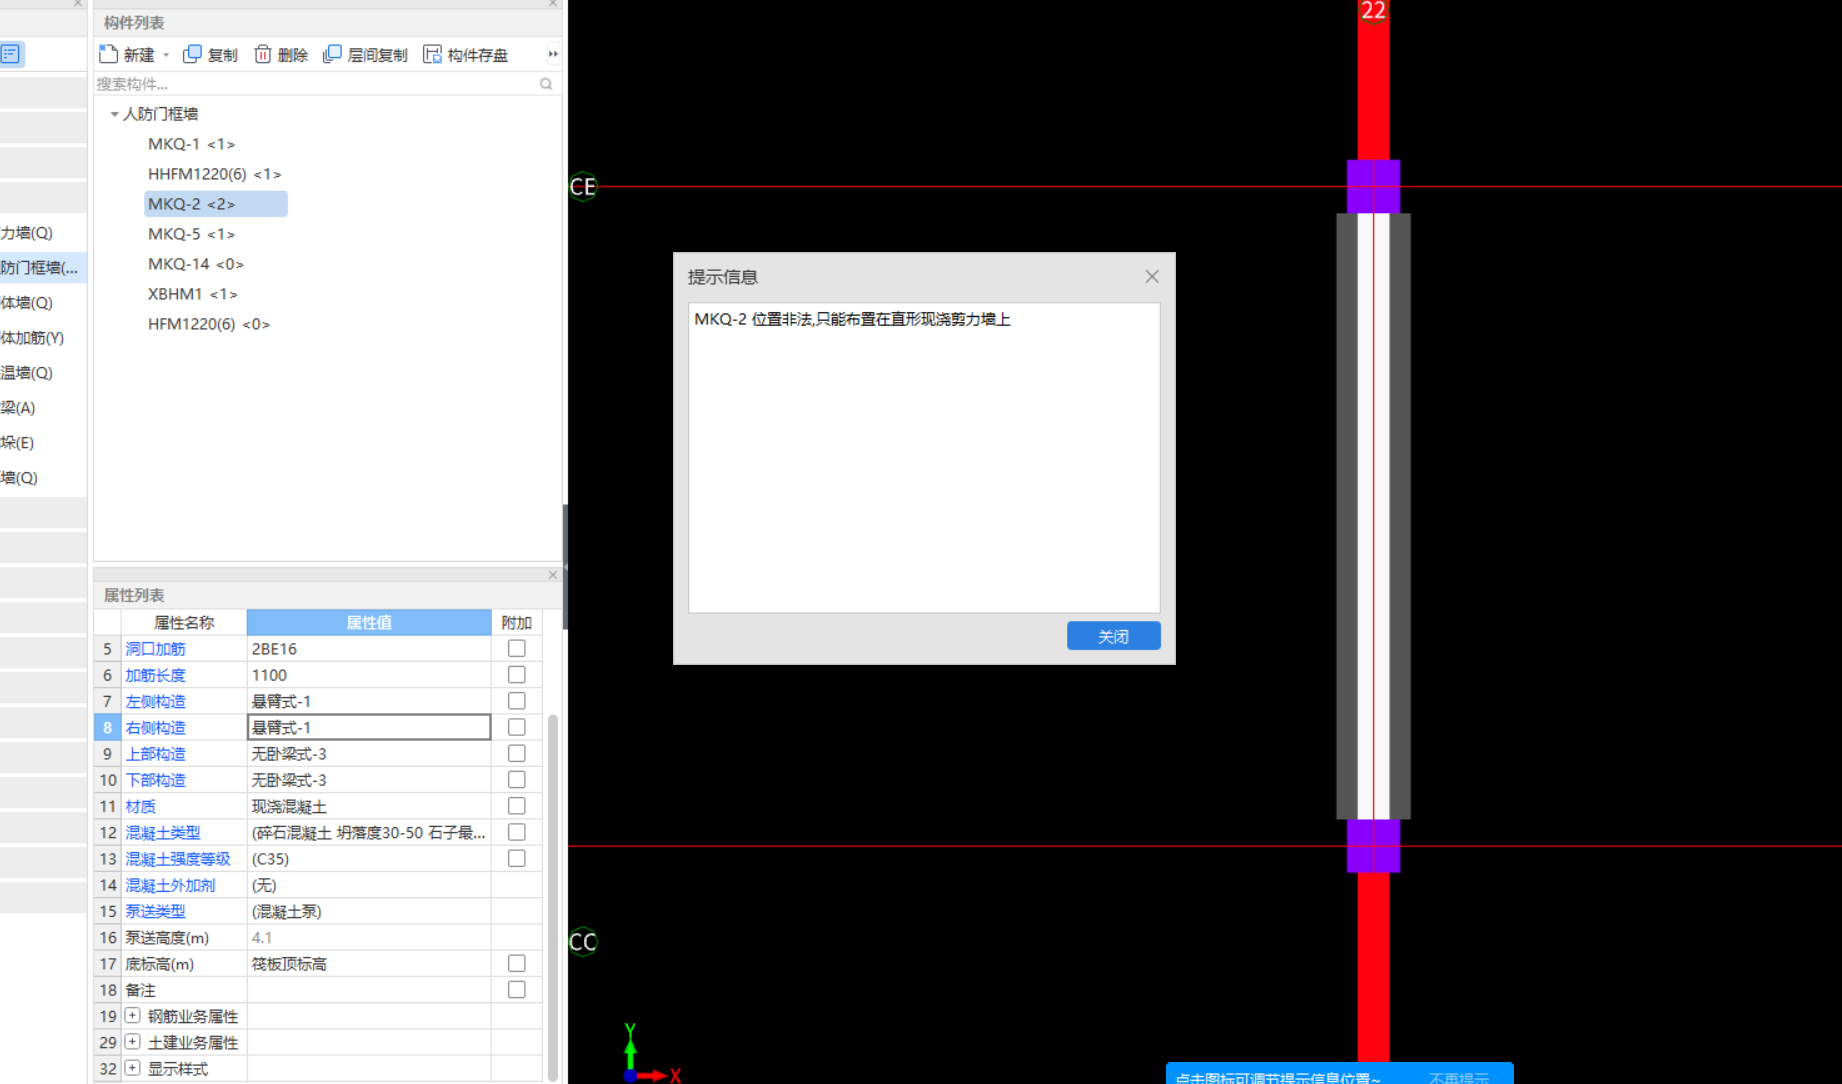Click the 左侧构造 property link
The image size is (1842, 1084).
tap(155, 701)
